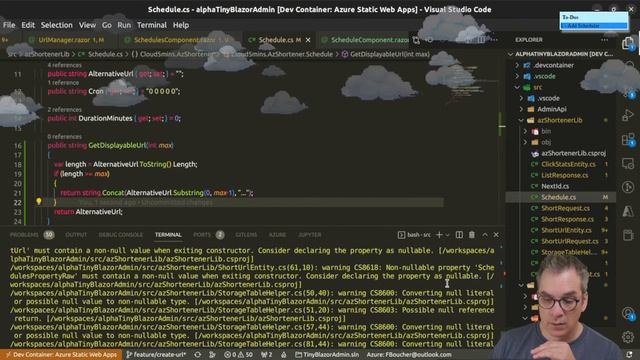Click GetDisplayableUrl(int max) breadcrumb
This screenshot has height=360, width=640.
pyautogui.click(x=386, y=54)
